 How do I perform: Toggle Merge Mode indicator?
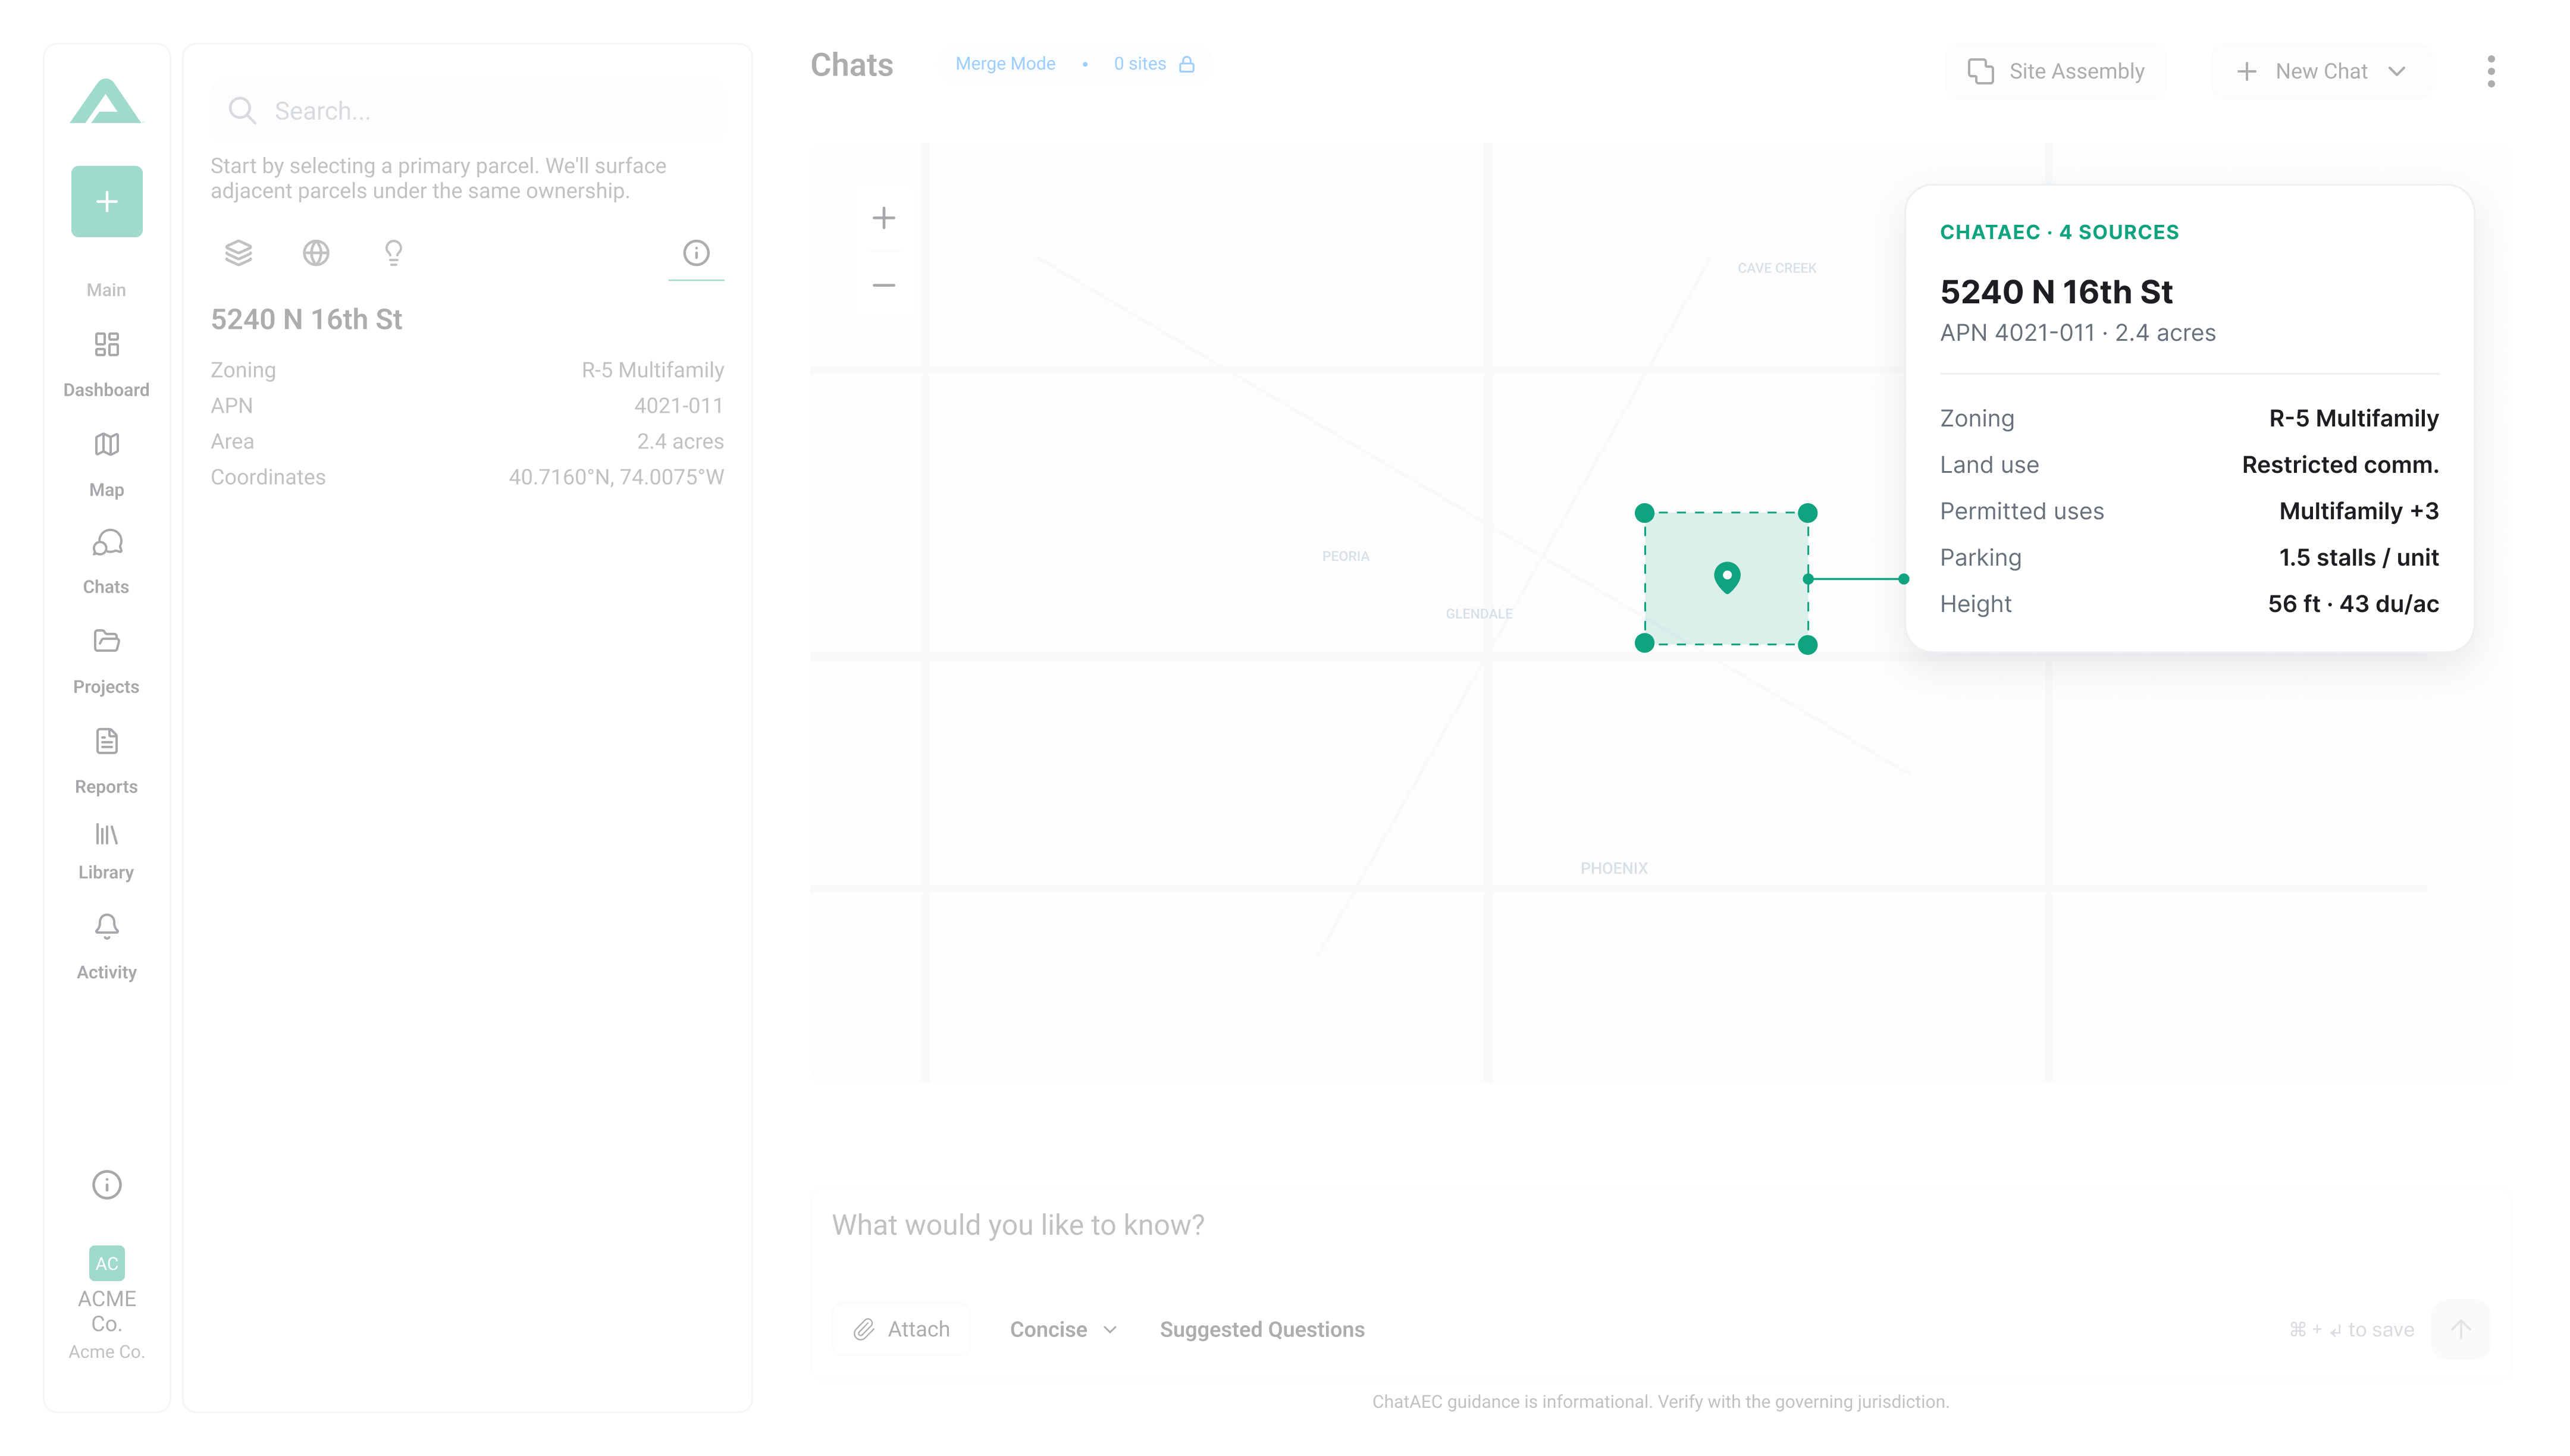click(1005, 64)
